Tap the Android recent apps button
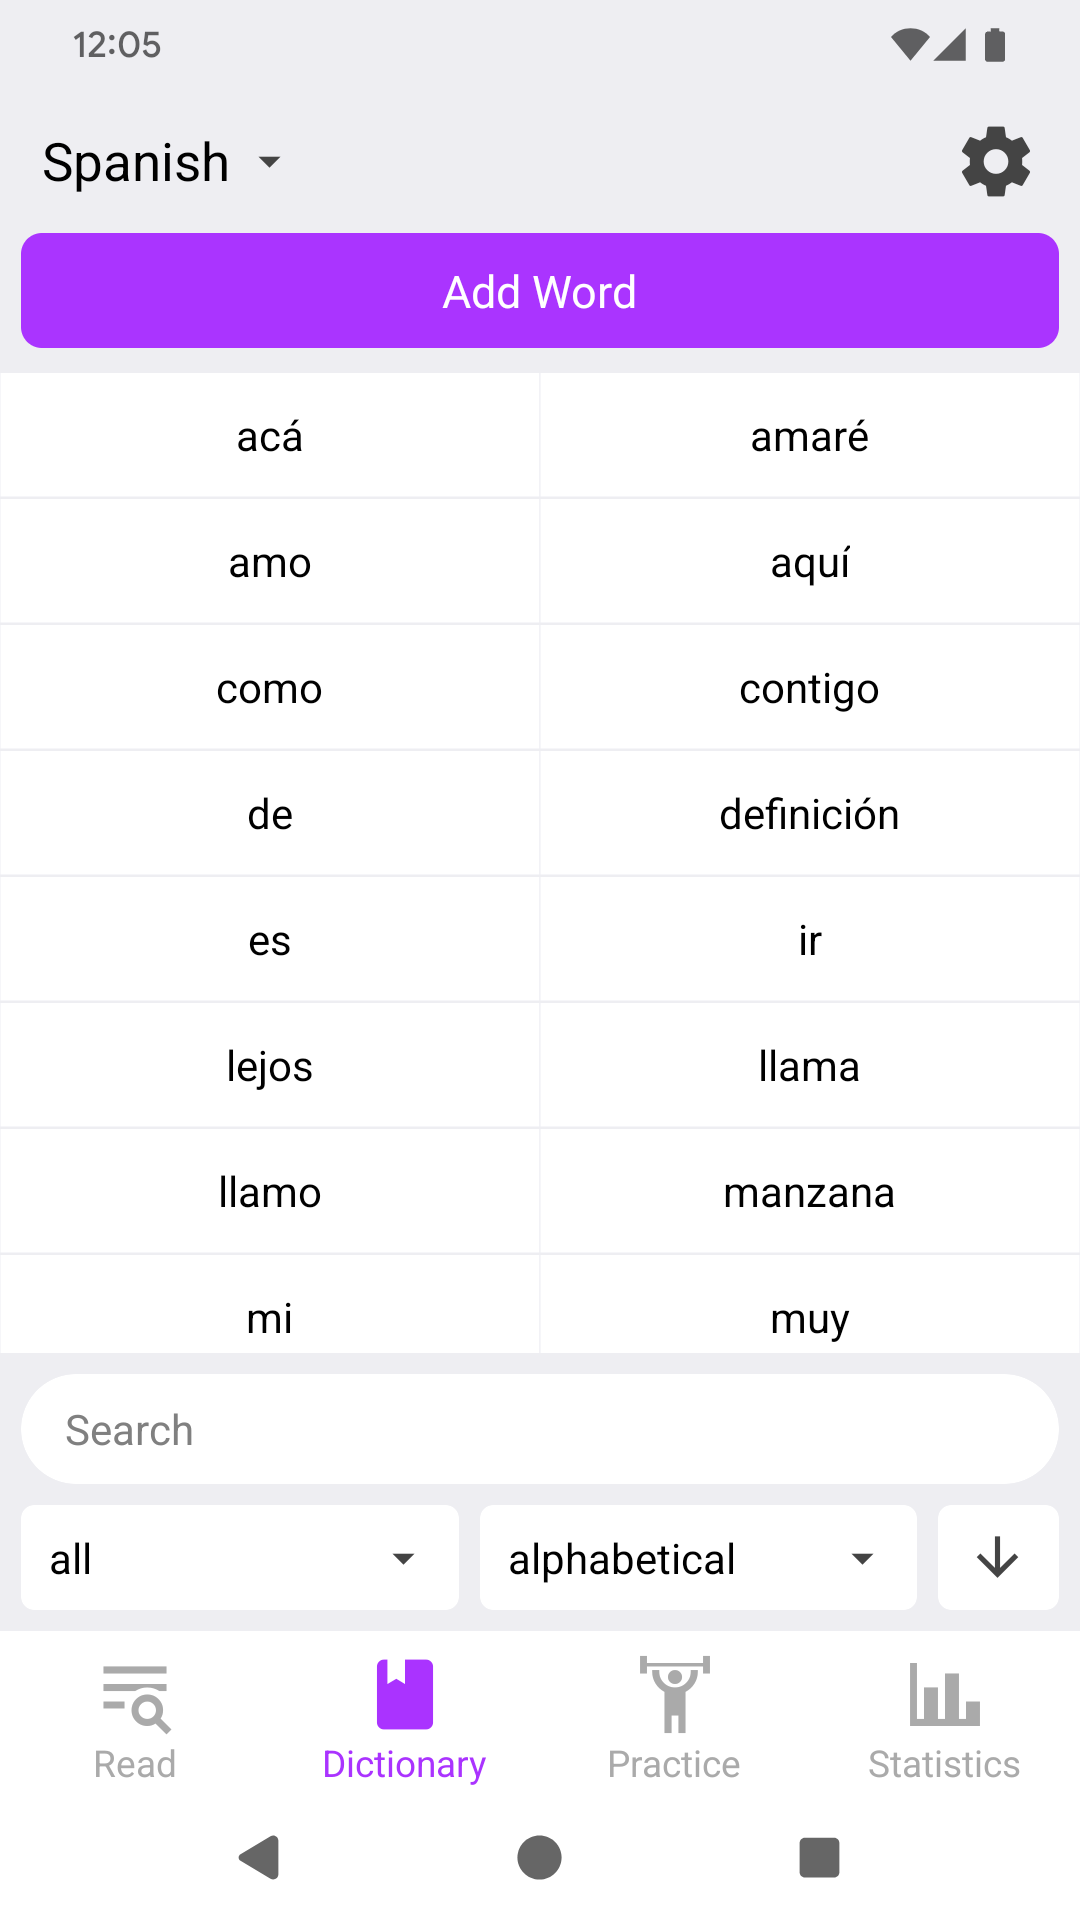Image resolution: width=1080 pixels, height=1920 pixels. (819, 1858)
